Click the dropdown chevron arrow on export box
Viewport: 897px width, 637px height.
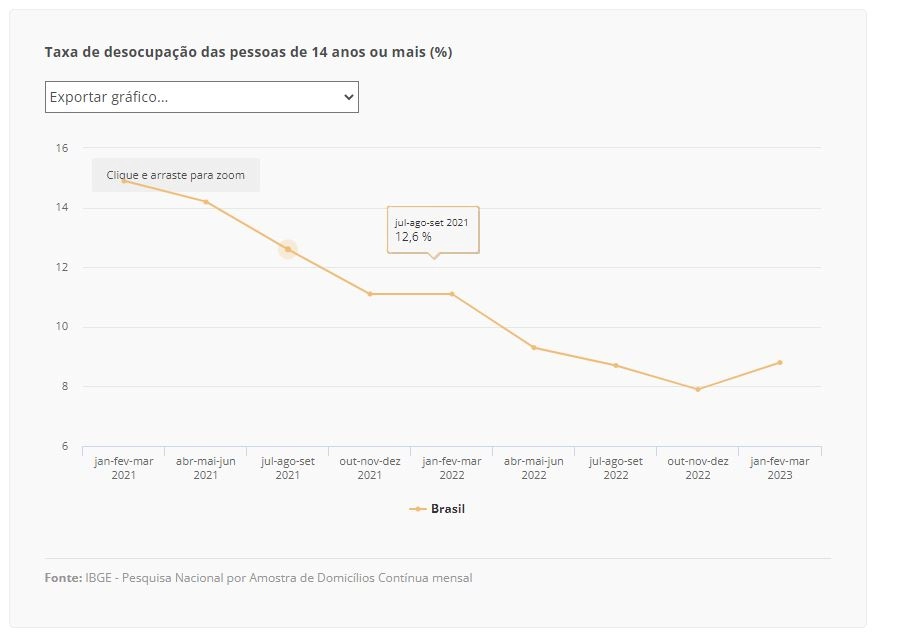(x=348, y=97)
